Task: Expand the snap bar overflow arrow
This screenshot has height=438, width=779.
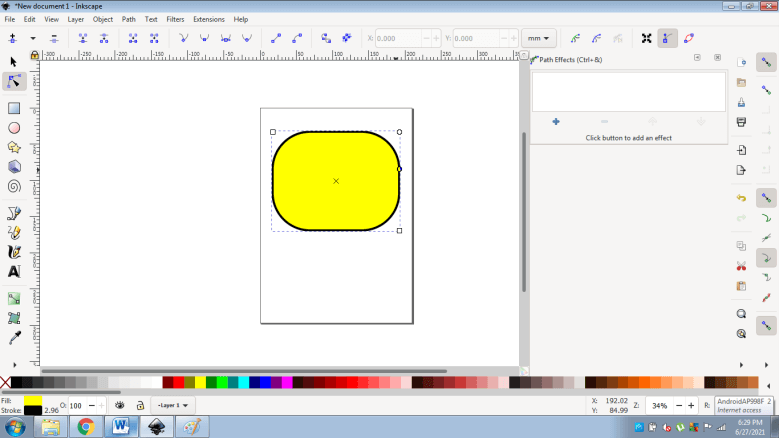Action: 767,365
